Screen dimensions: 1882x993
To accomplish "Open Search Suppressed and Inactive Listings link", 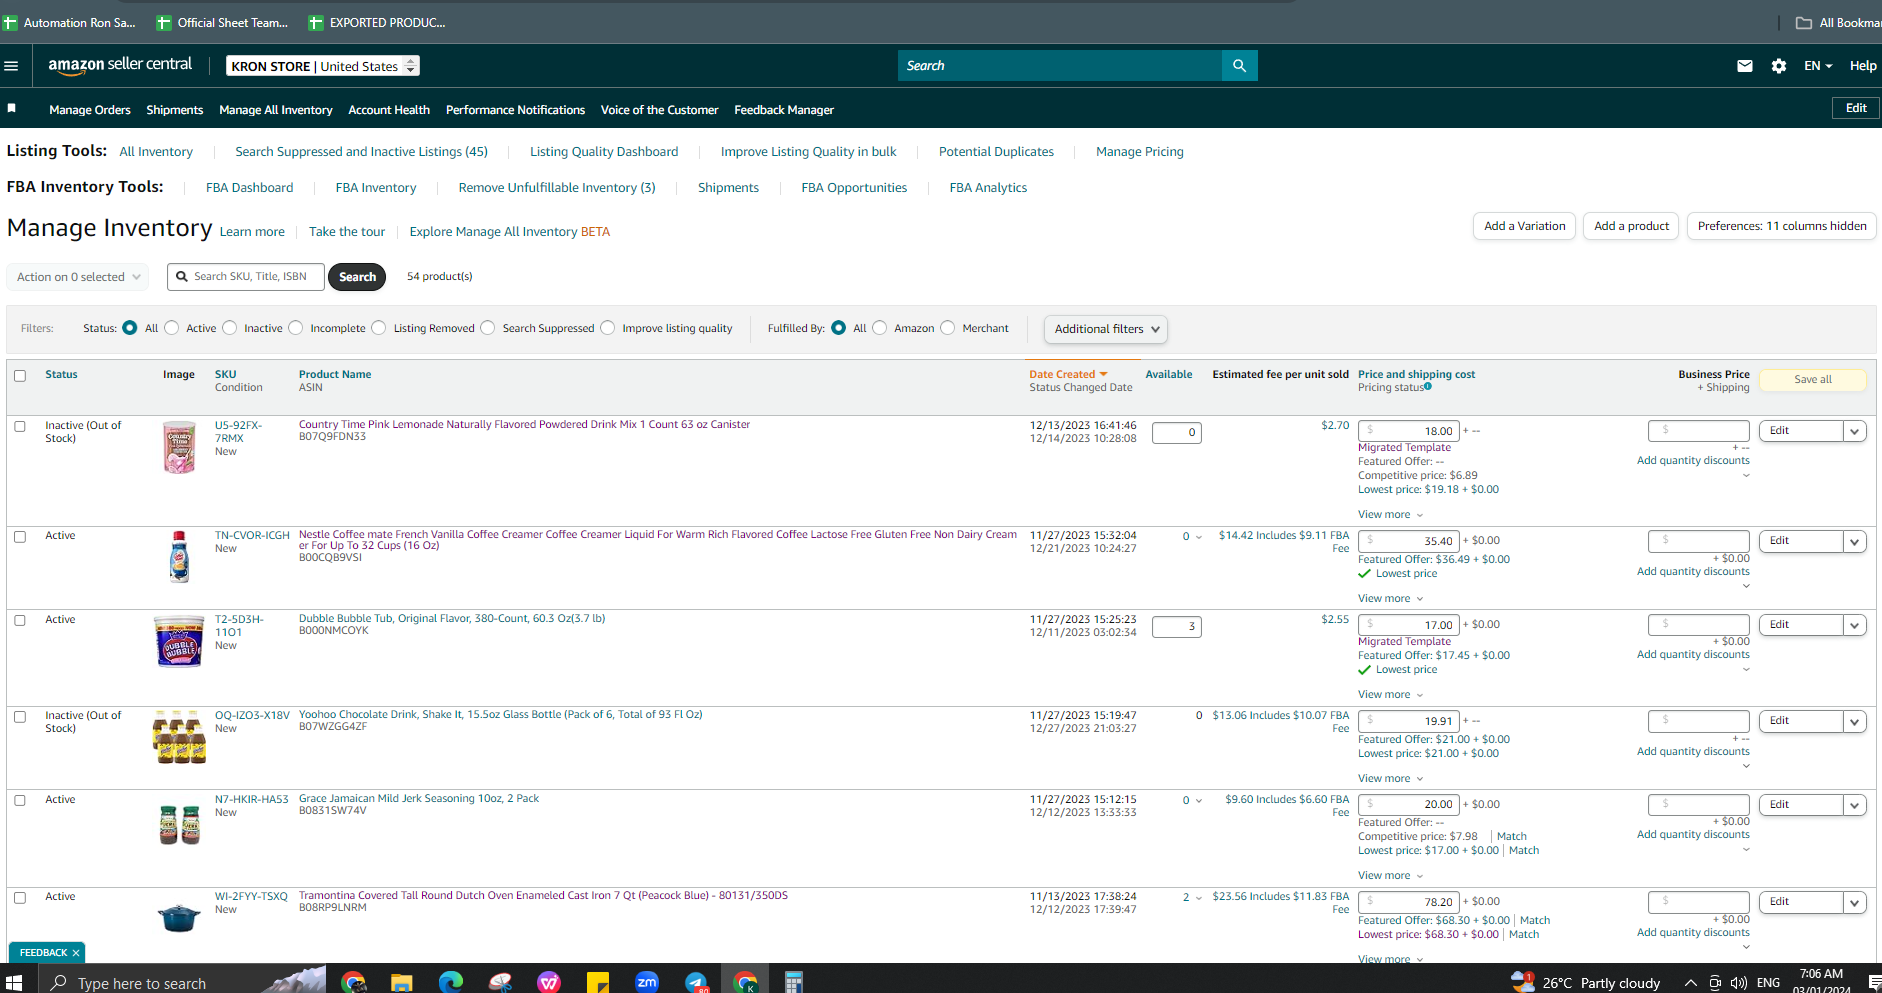I will [361, 152].
